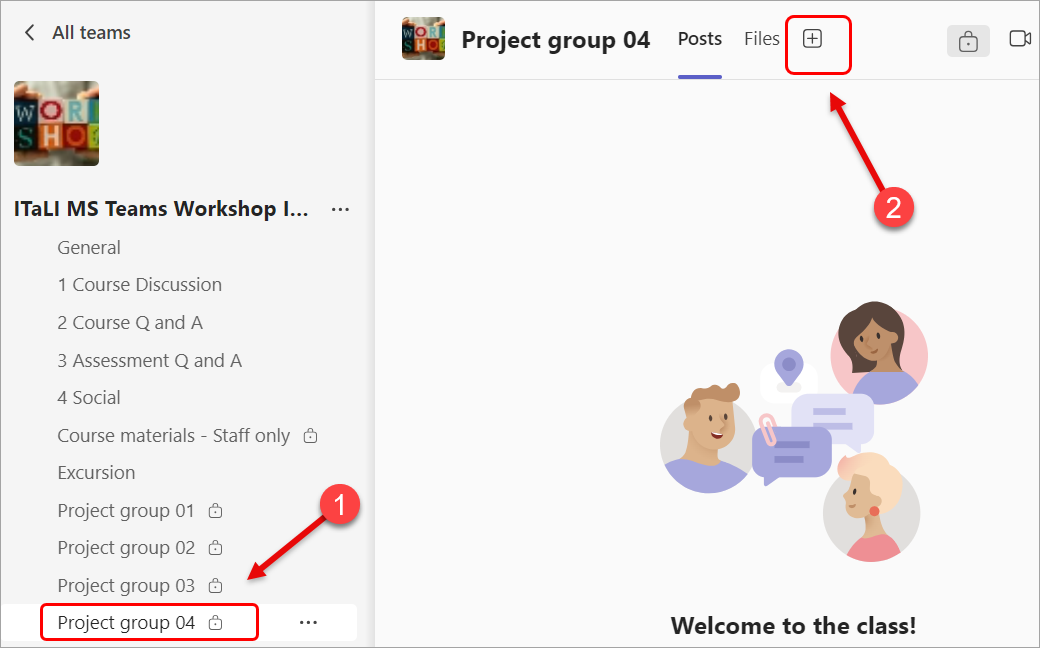Open team options via the ellipsis icon

pyautogui.click(x=340, y=208)
